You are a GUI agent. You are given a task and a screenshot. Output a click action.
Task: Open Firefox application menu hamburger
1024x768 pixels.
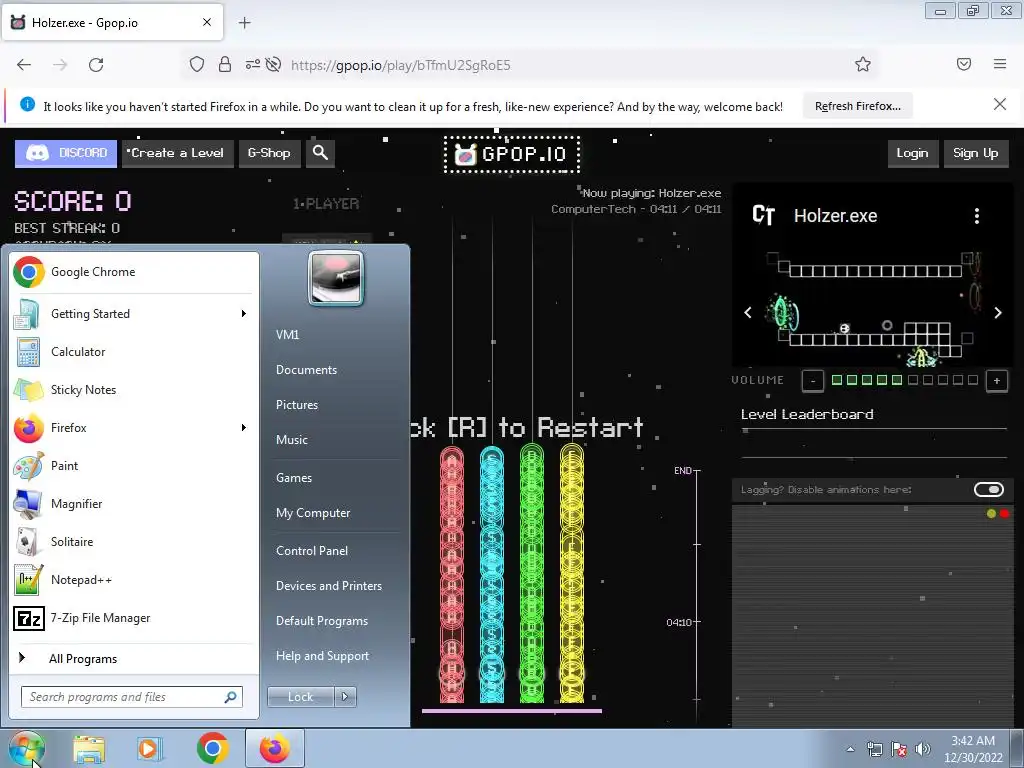1000,64
